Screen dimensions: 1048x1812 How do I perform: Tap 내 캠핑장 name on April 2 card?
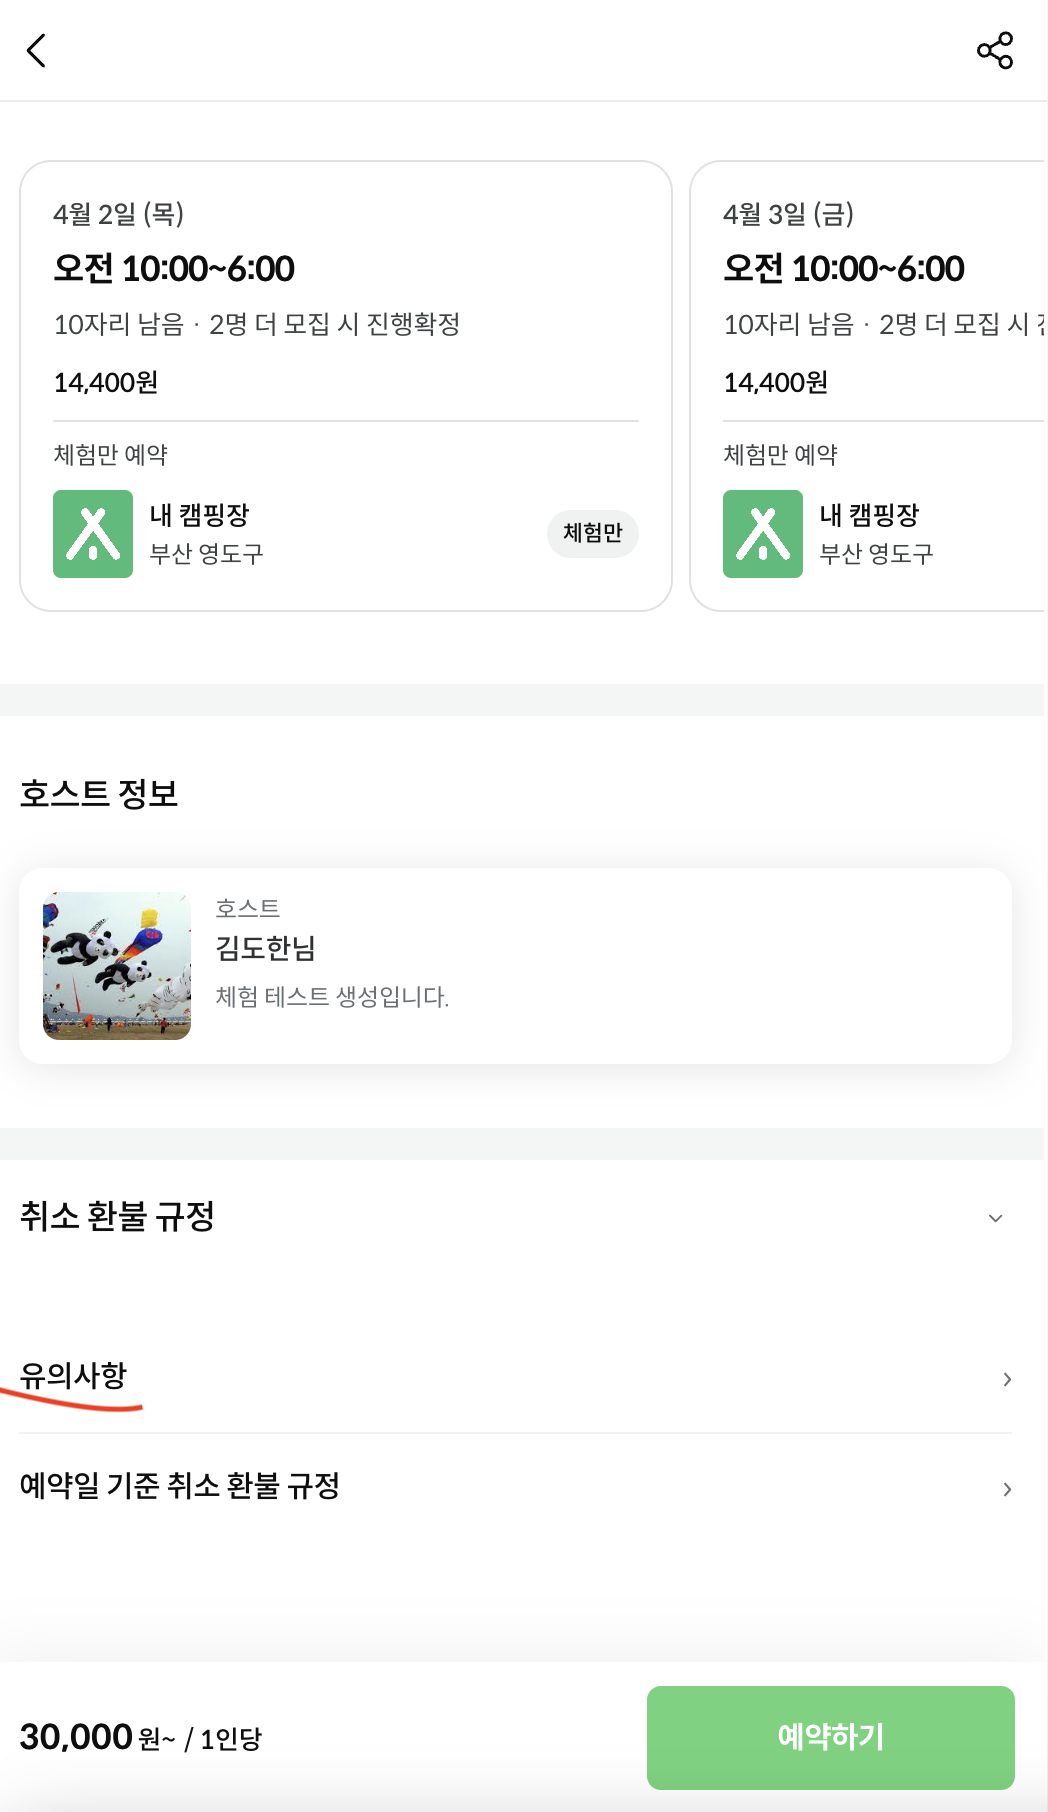(199, 515)
